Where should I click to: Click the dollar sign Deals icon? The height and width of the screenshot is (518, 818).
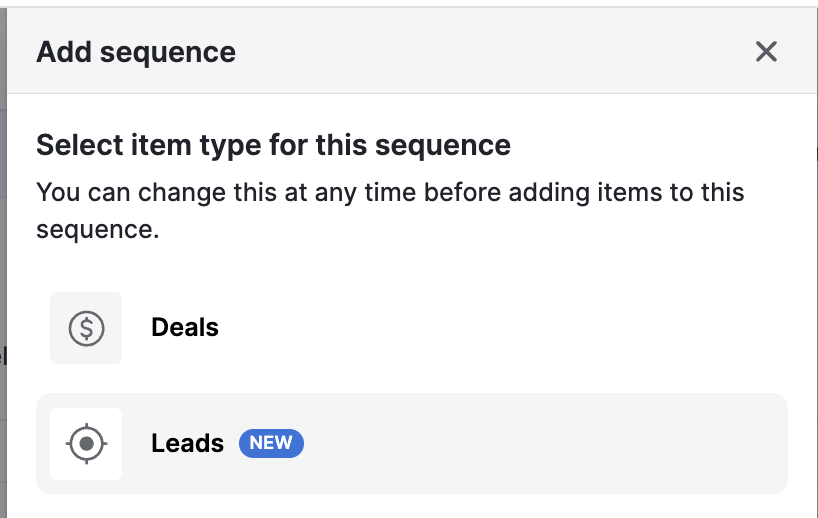click(86, 328)
